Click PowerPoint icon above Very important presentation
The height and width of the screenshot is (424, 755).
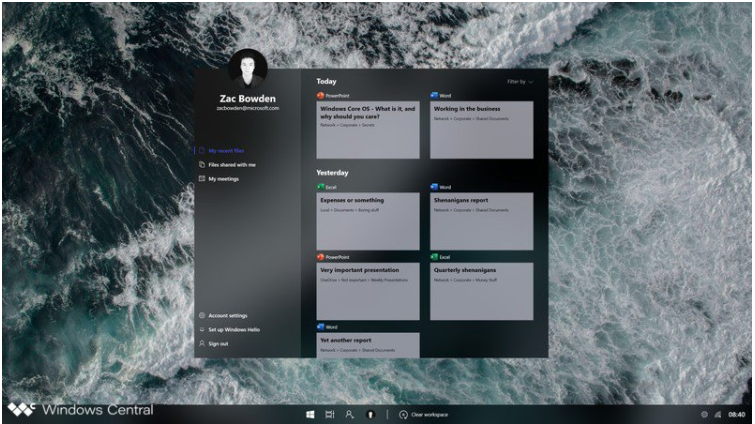(320, 257)
